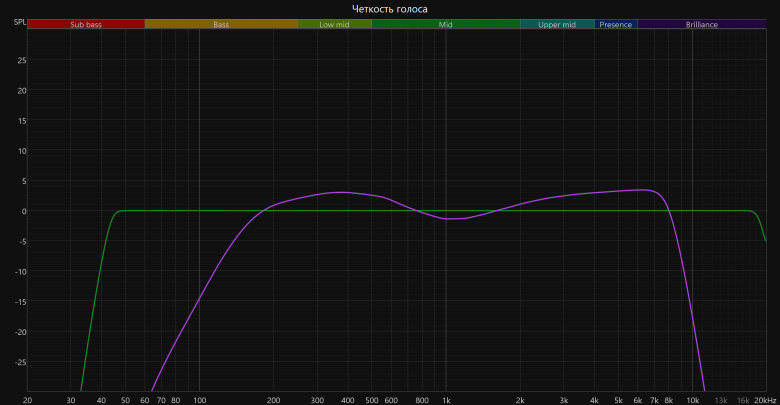
Task: Click the 80 Hz frequency label
Action: click(176, 400)
